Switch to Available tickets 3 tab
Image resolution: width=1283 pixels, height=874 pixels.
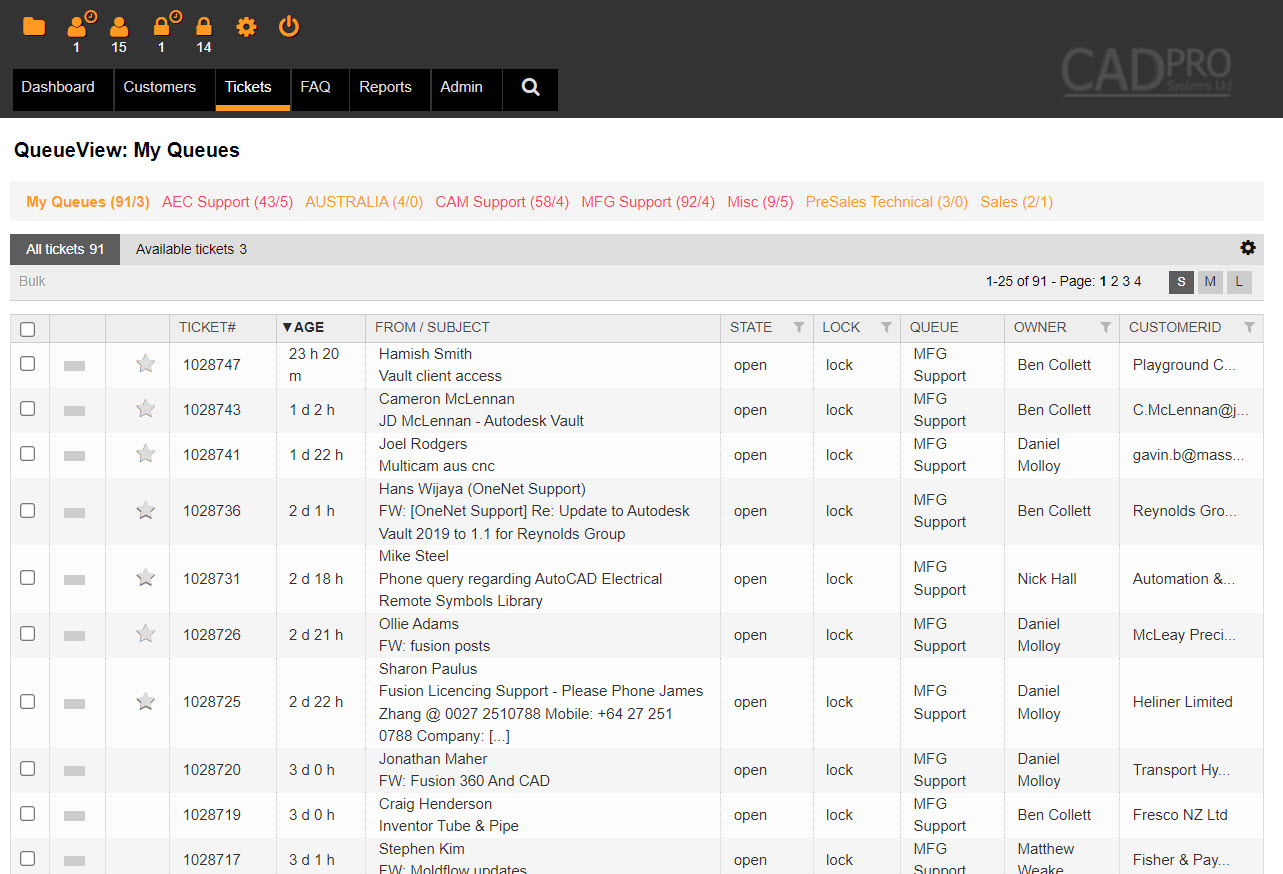191,249
